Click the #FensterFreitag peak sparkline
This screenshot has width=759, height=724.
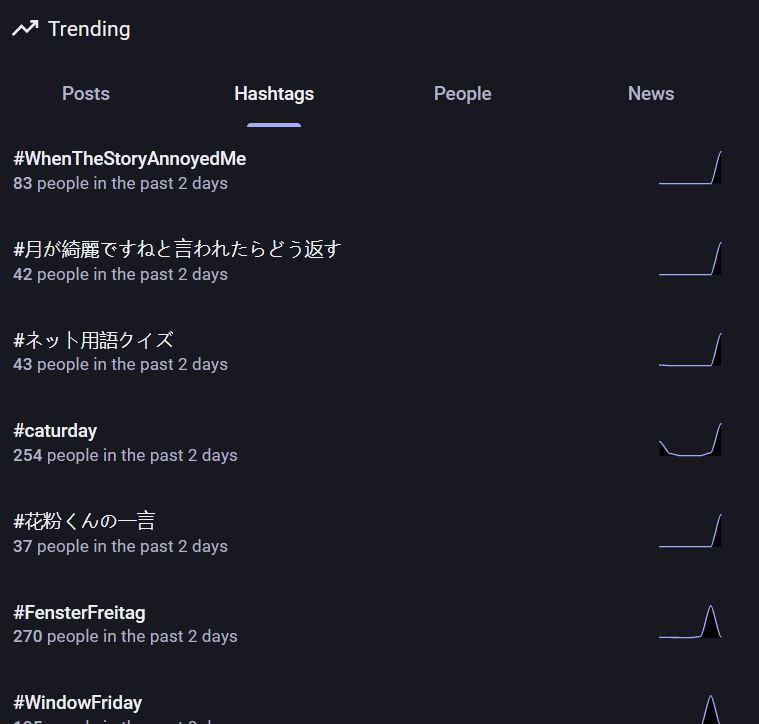690,622
